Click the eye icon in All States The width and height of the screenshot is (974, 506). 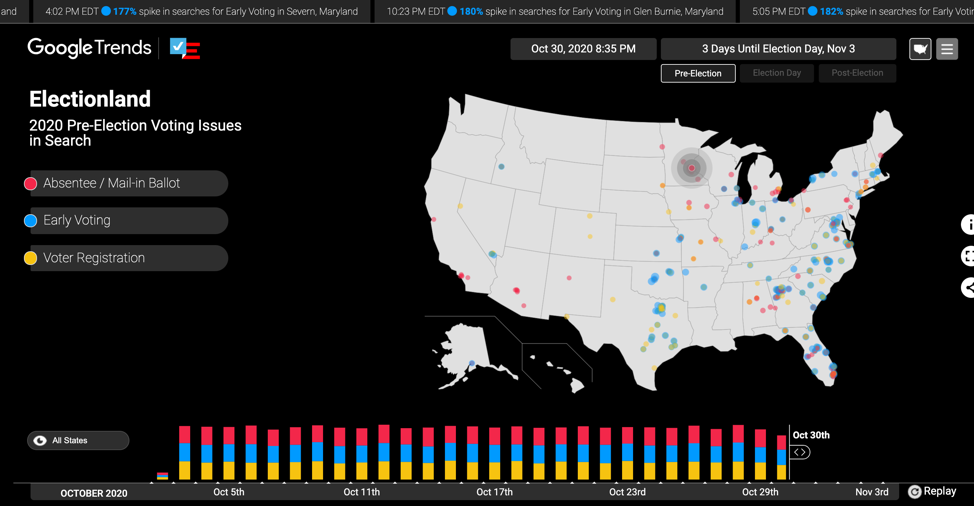tap(40, 440)
